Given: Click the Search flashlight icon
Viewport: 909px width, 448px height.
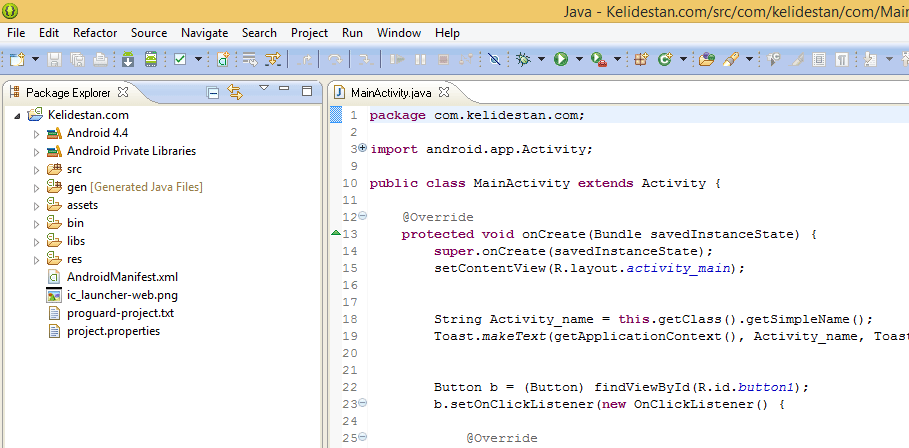Looking at the screenshot, I should [x=732, y=59].
